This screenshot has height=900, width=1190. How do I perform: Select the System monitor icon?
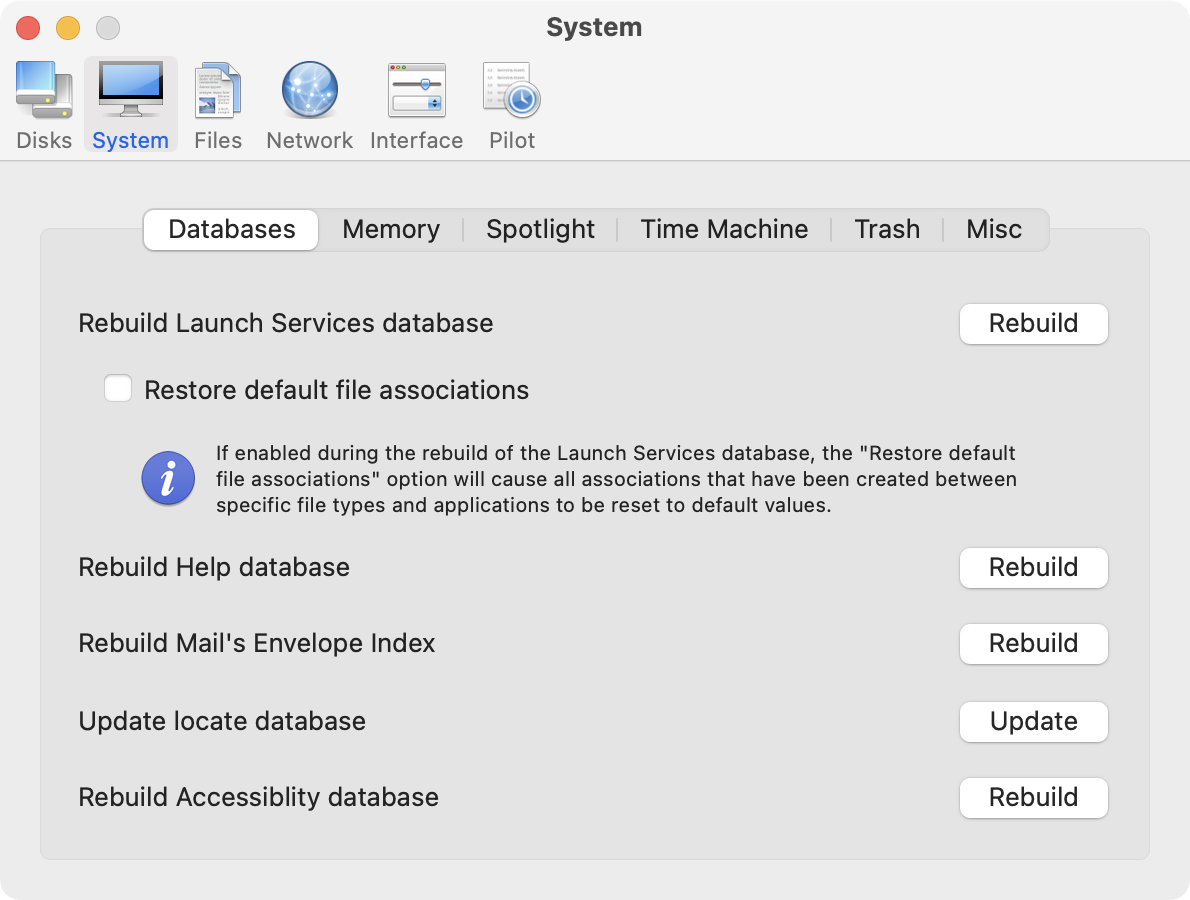pyautogui.click(x=130, y=91)
